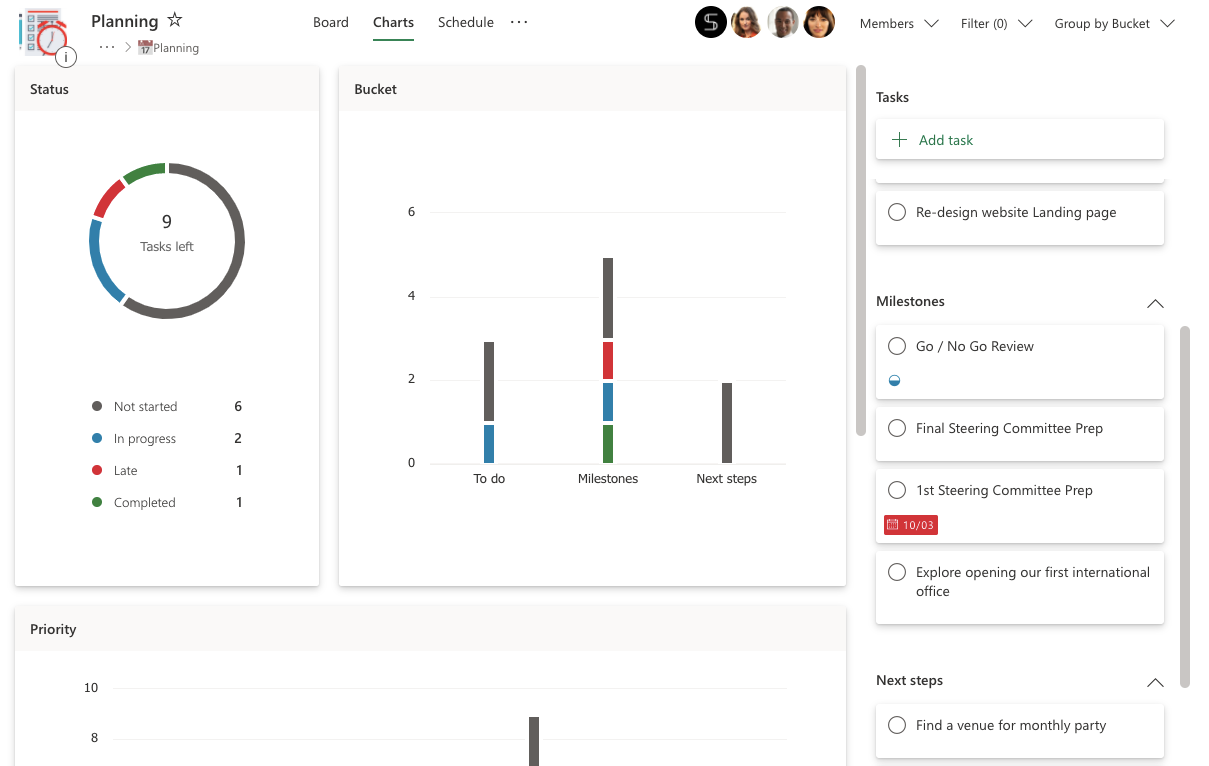The width and height of the screenshot is (1209, 766).
Task: Click the Priority chart heading
Action: tap(53, 629)
